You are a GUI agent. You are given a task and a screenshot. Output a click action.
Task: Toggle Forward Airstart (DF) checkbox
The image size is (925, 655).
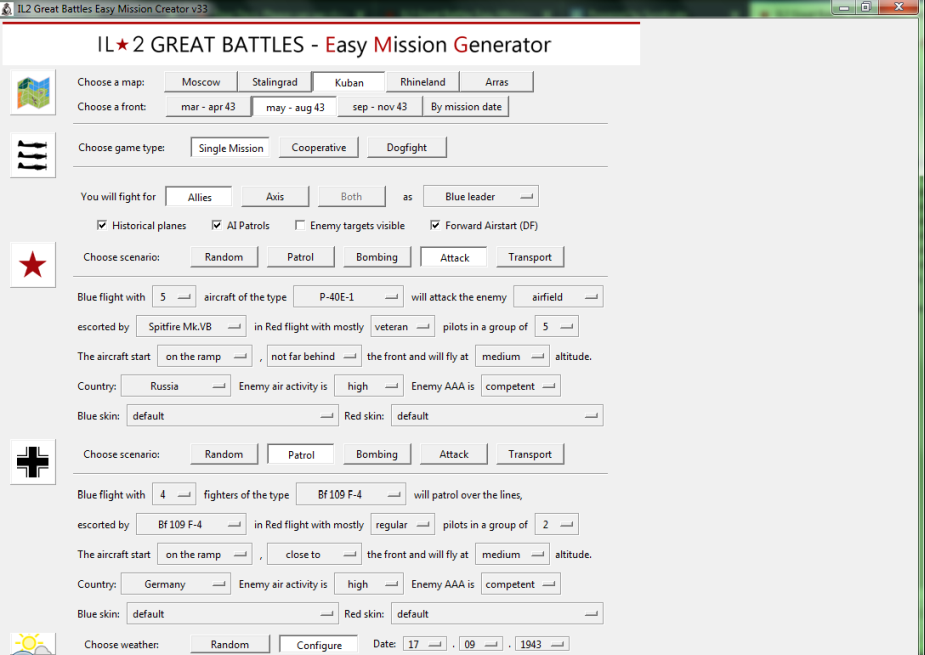[x=435, y=225]
